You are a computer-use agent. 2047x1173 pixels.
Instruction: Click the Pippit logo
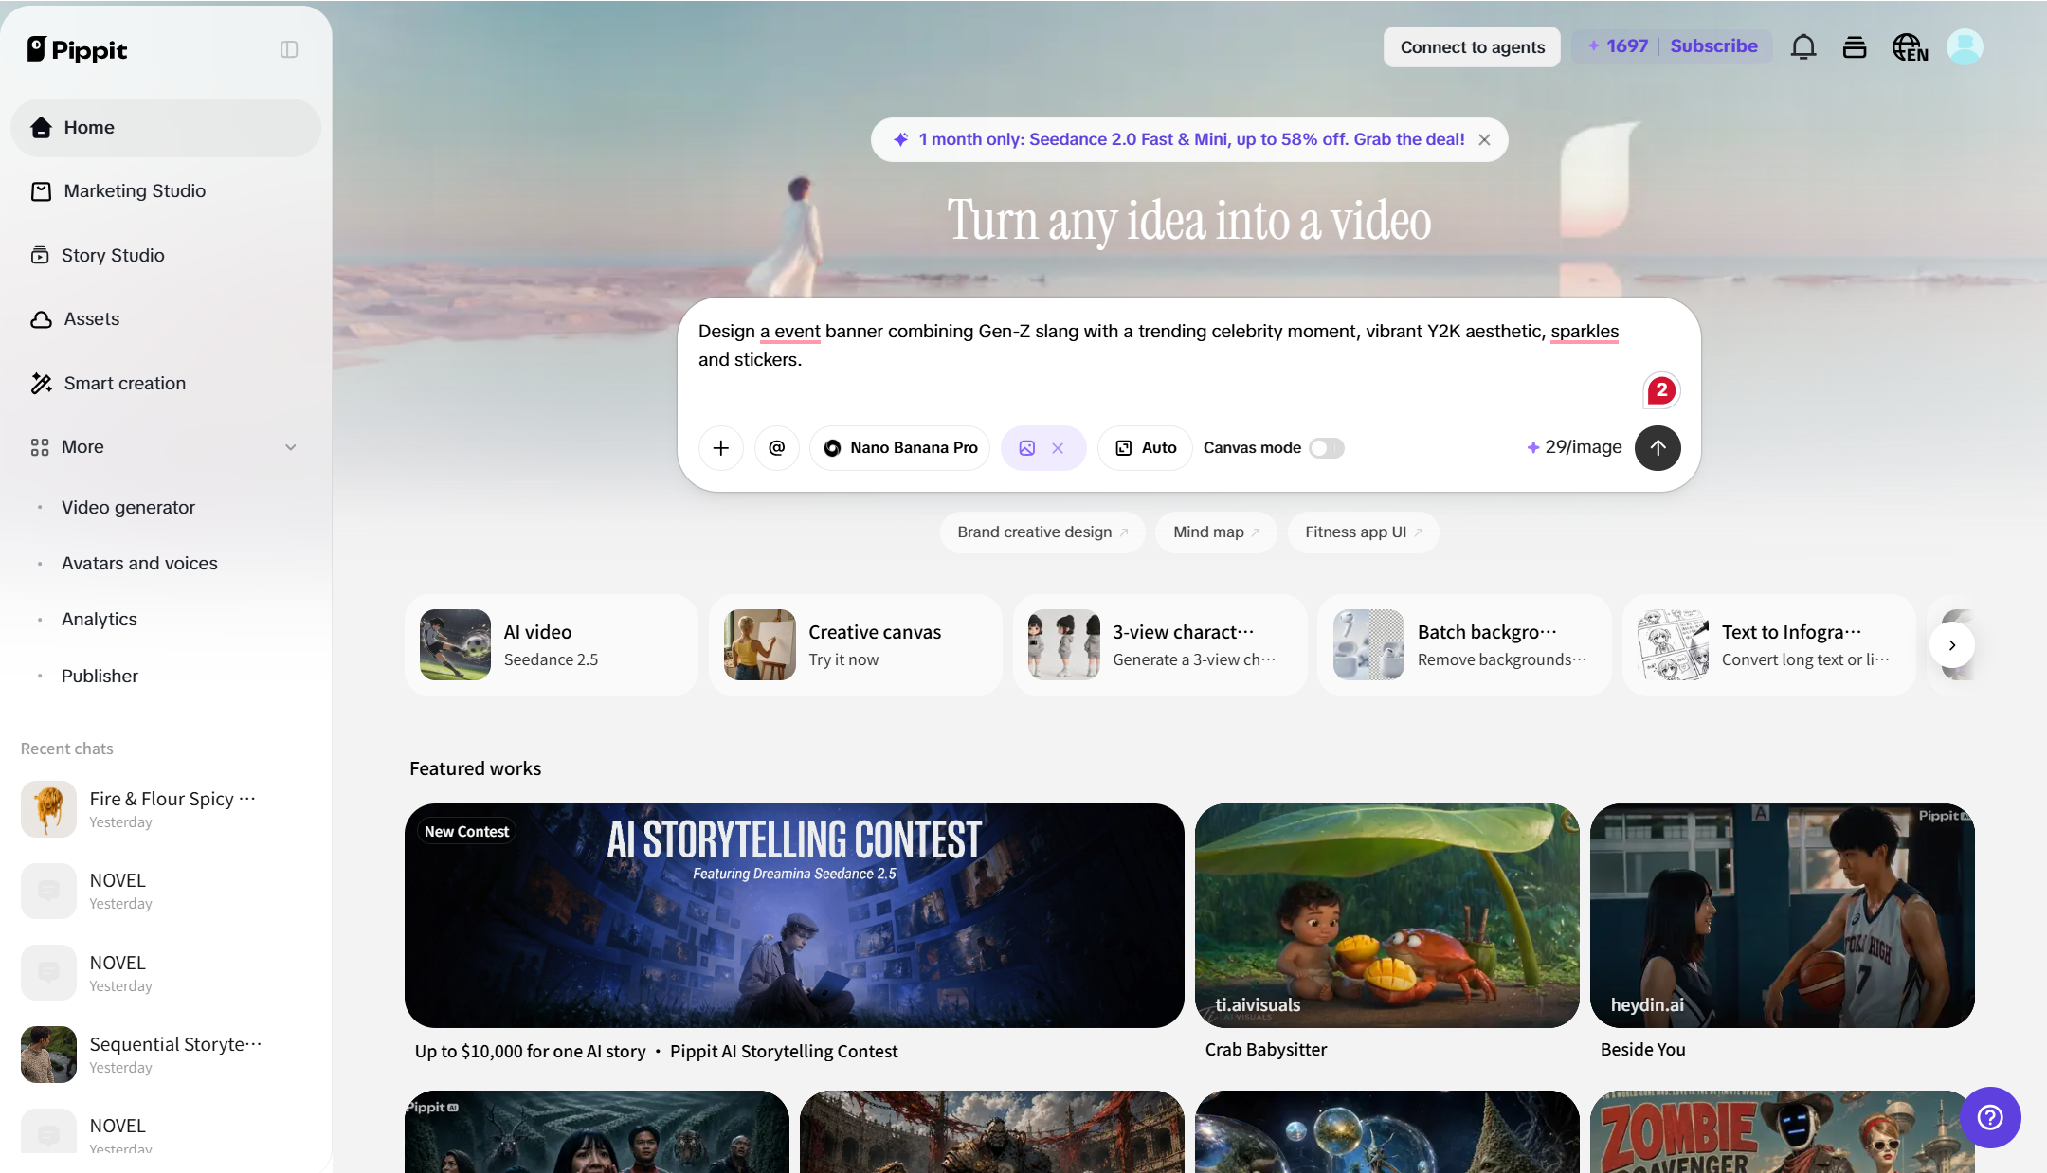coord(77,50)
